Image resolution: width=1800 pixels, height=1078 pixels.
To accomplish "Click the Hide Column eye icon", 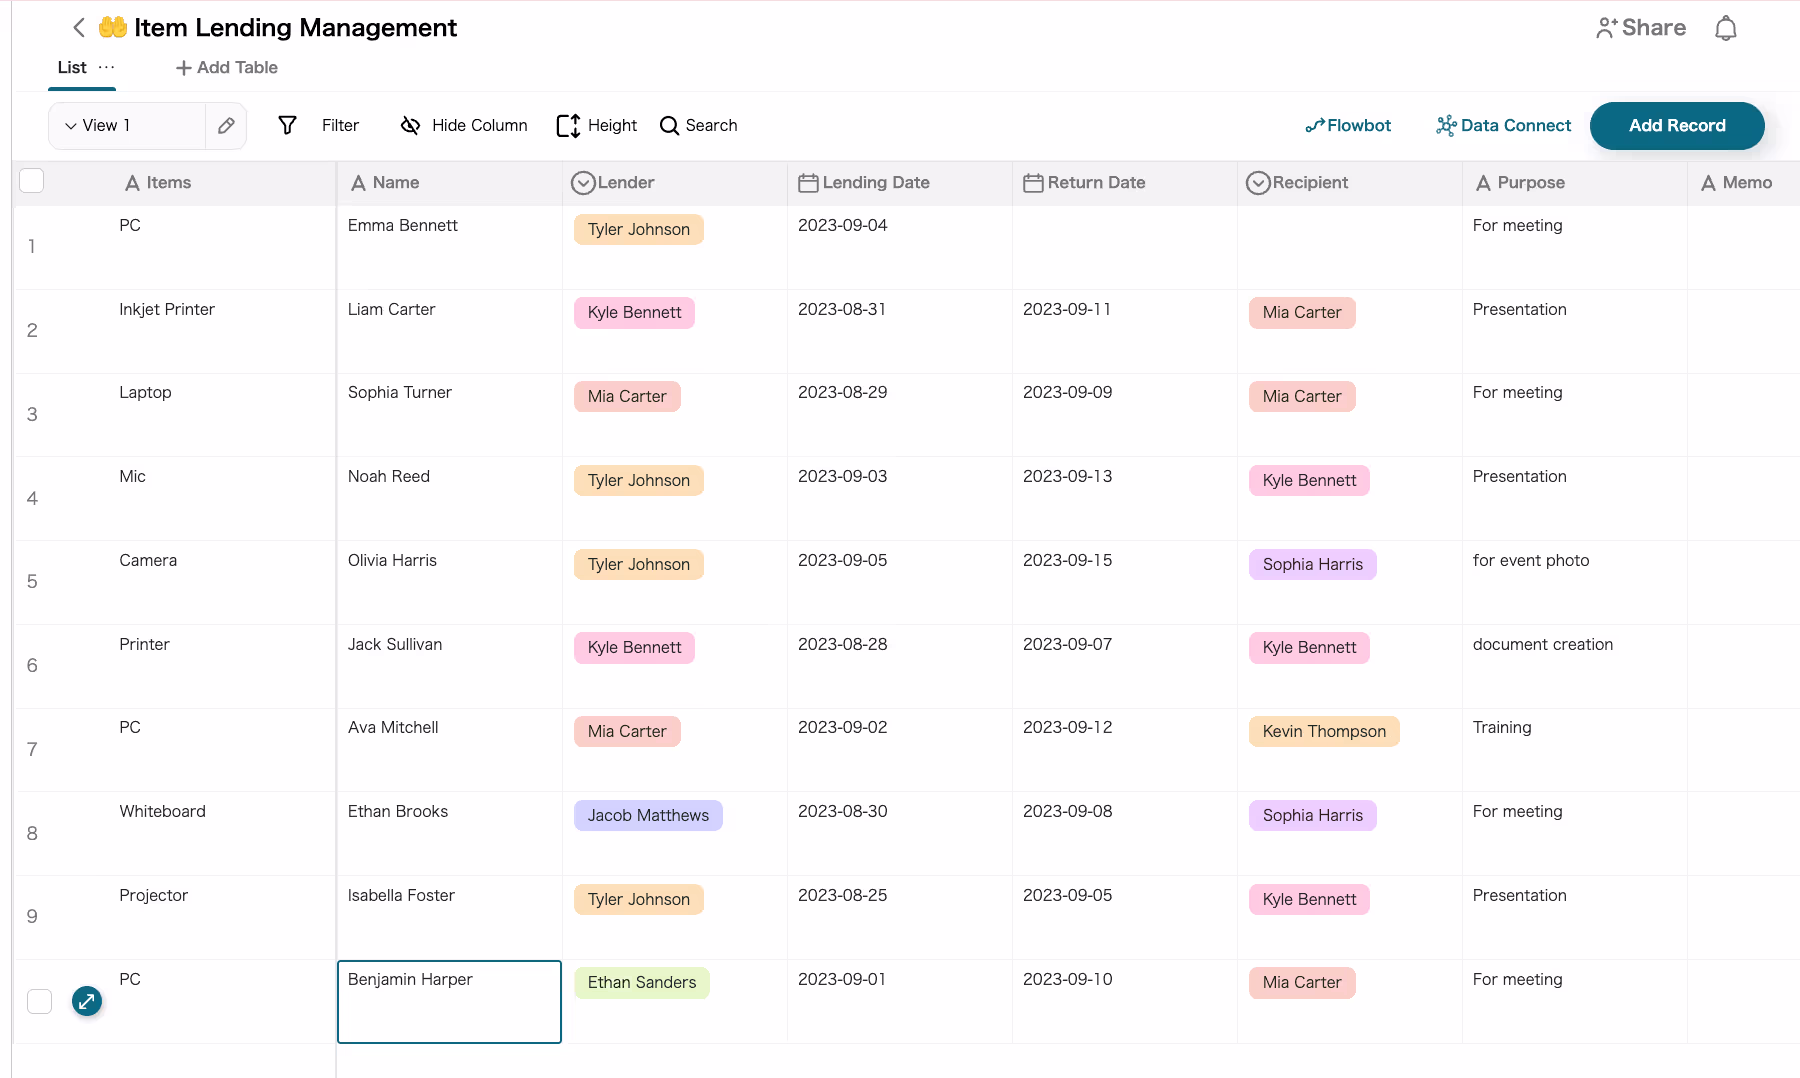I will [410, 126].
